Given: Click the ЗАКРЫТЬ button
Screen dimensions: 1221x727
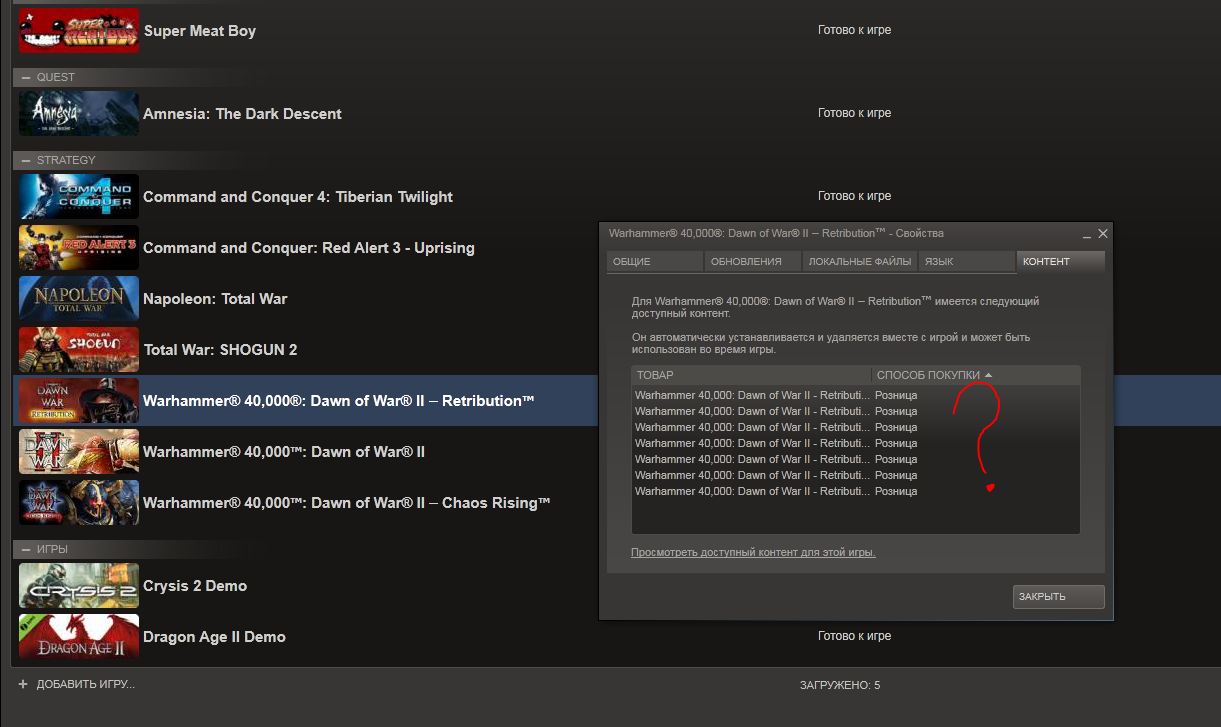Looking at the screenshot, I should point(1058,596).
